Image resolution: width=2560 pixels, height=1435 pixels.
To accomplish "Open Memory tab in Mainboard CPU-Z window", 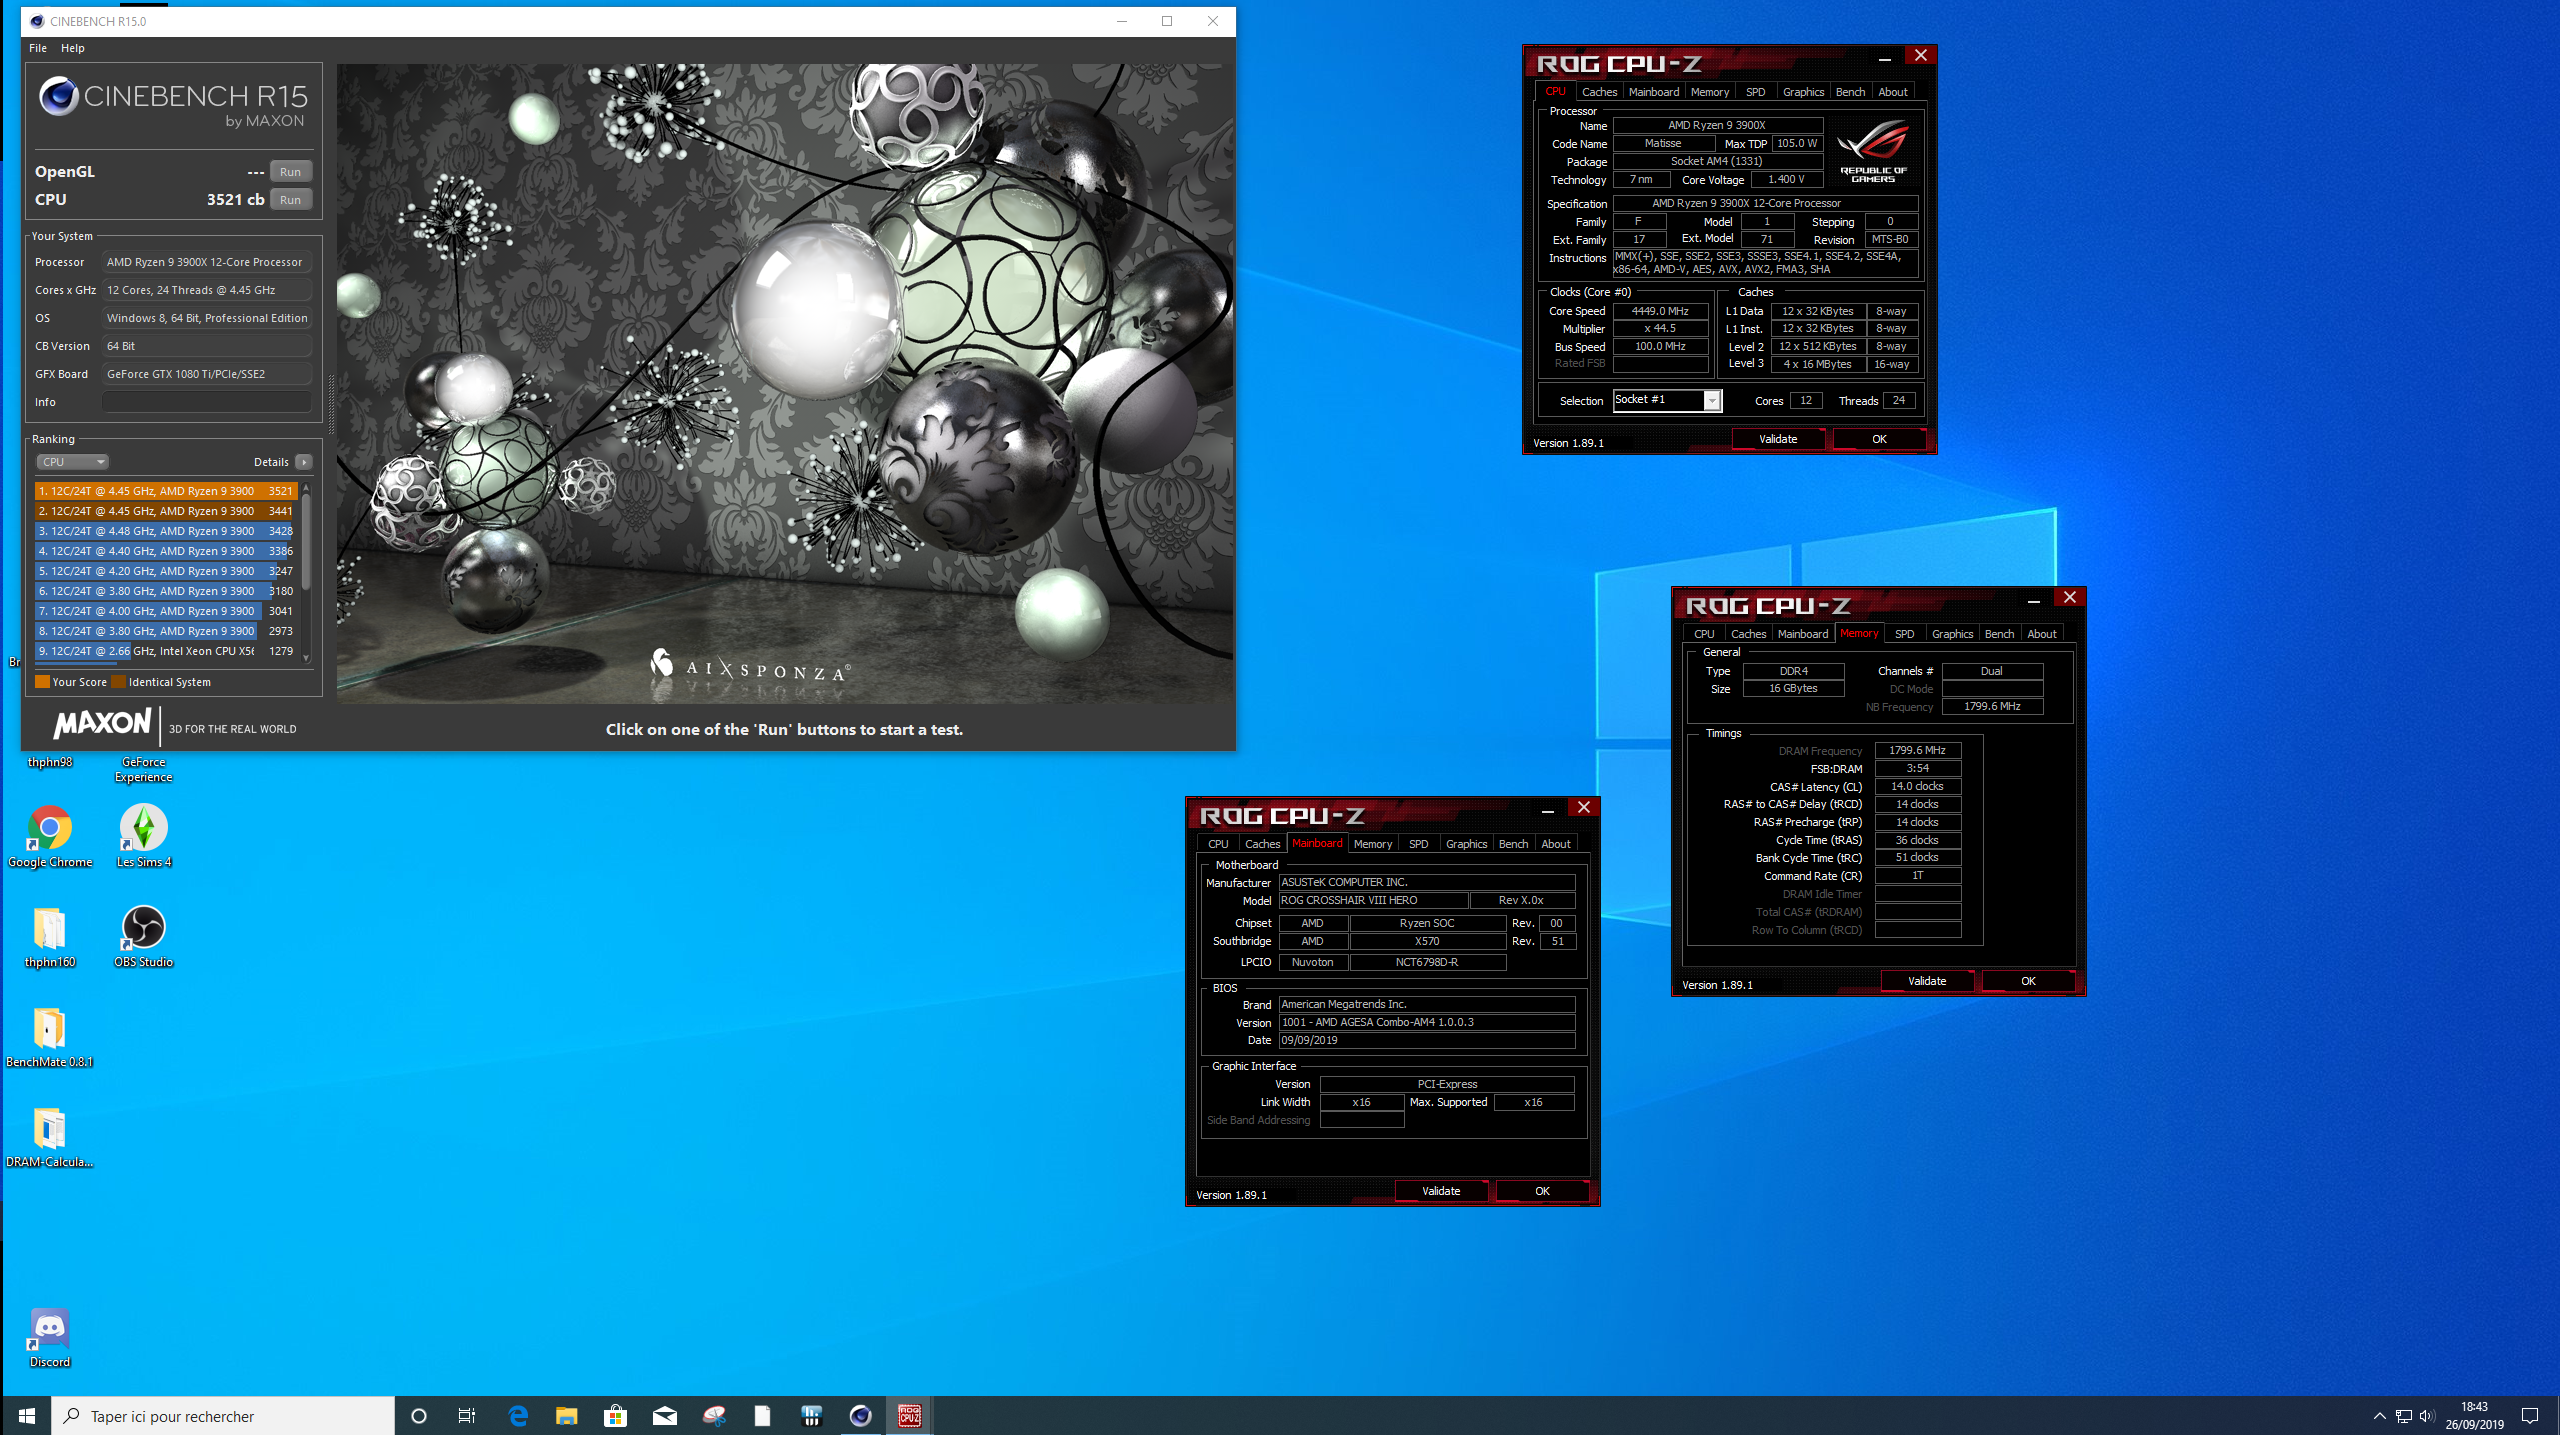I will pyautogui.click(x=1372, y=844).
